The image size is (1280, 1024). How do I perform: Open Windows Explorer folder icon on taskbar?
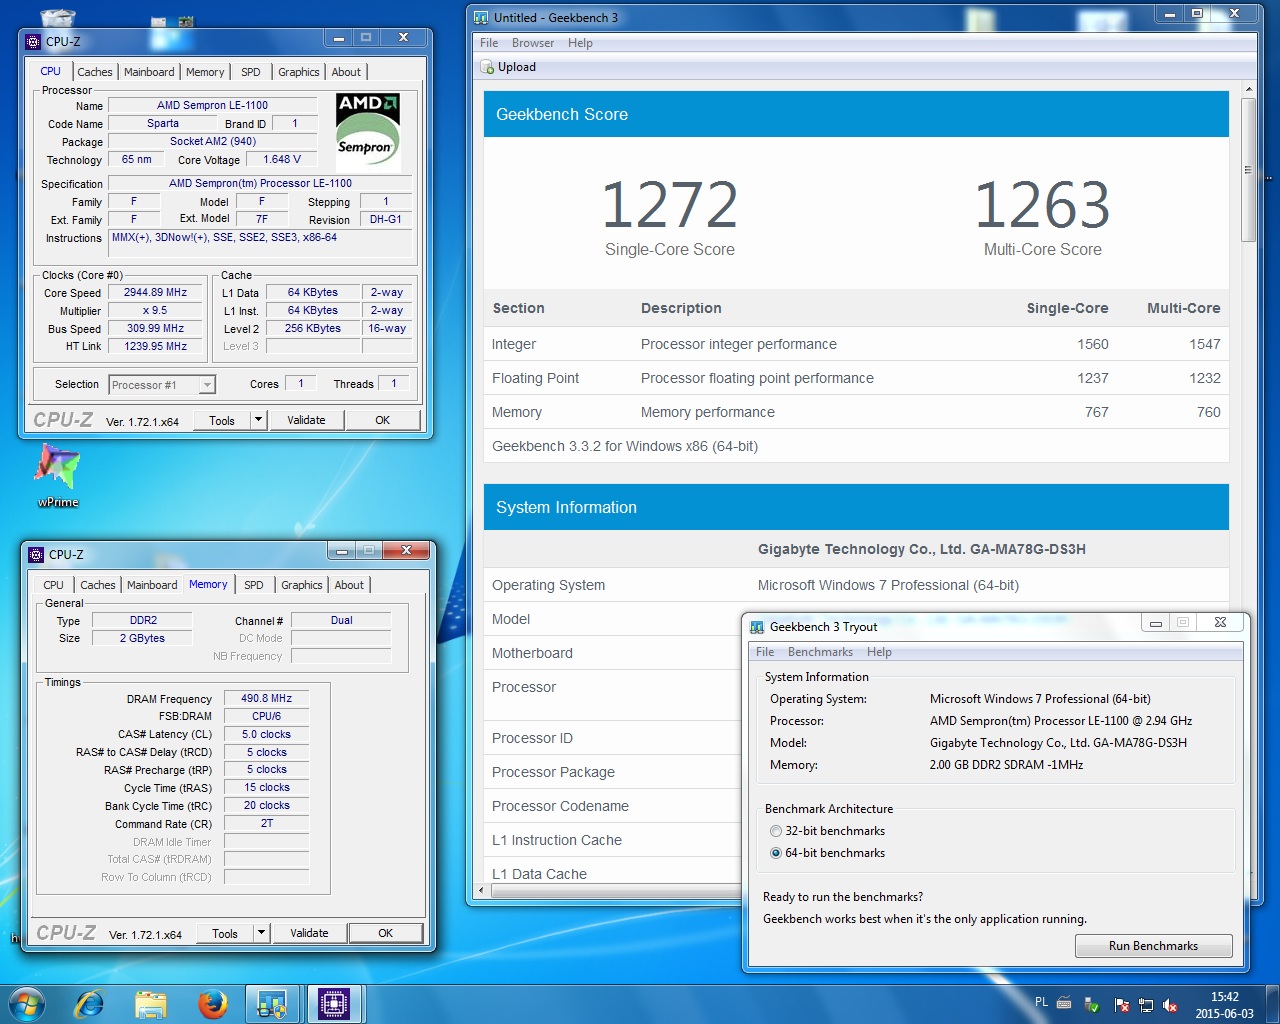[x=151, y=1004]
